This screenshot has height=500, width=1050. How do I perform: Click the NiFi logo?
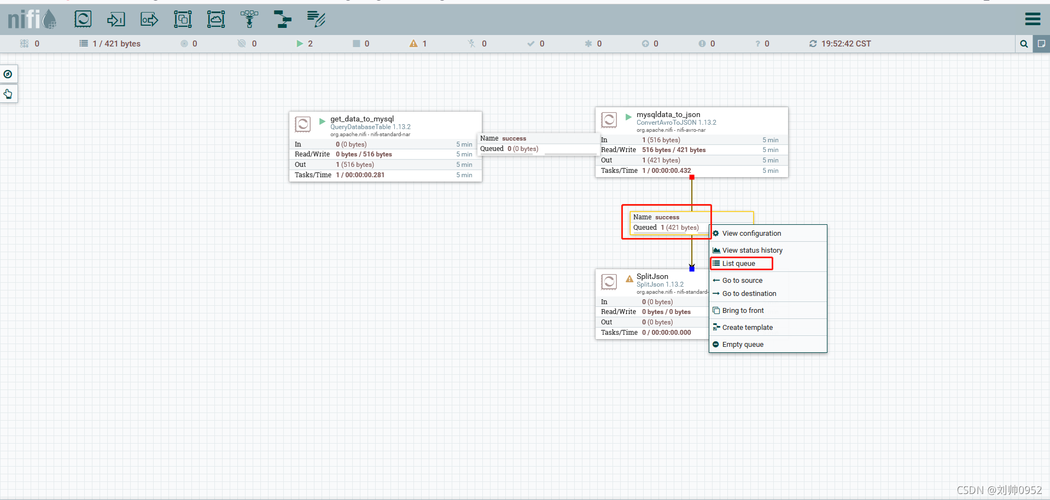coord(31,19)
